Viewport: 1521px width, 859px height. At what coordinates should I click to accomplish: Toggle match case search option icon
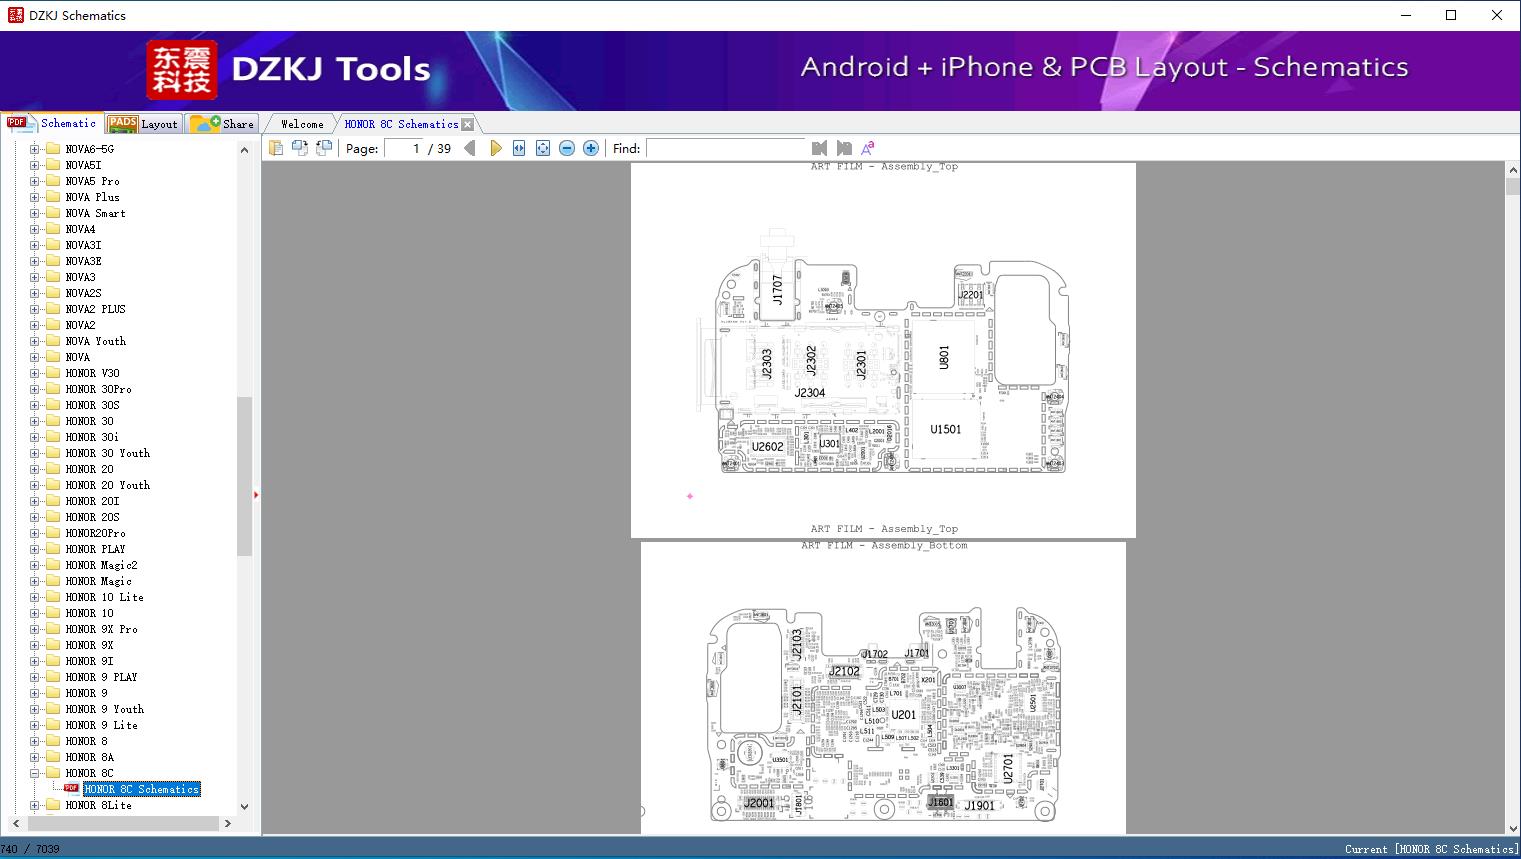[x=868, y=148]
